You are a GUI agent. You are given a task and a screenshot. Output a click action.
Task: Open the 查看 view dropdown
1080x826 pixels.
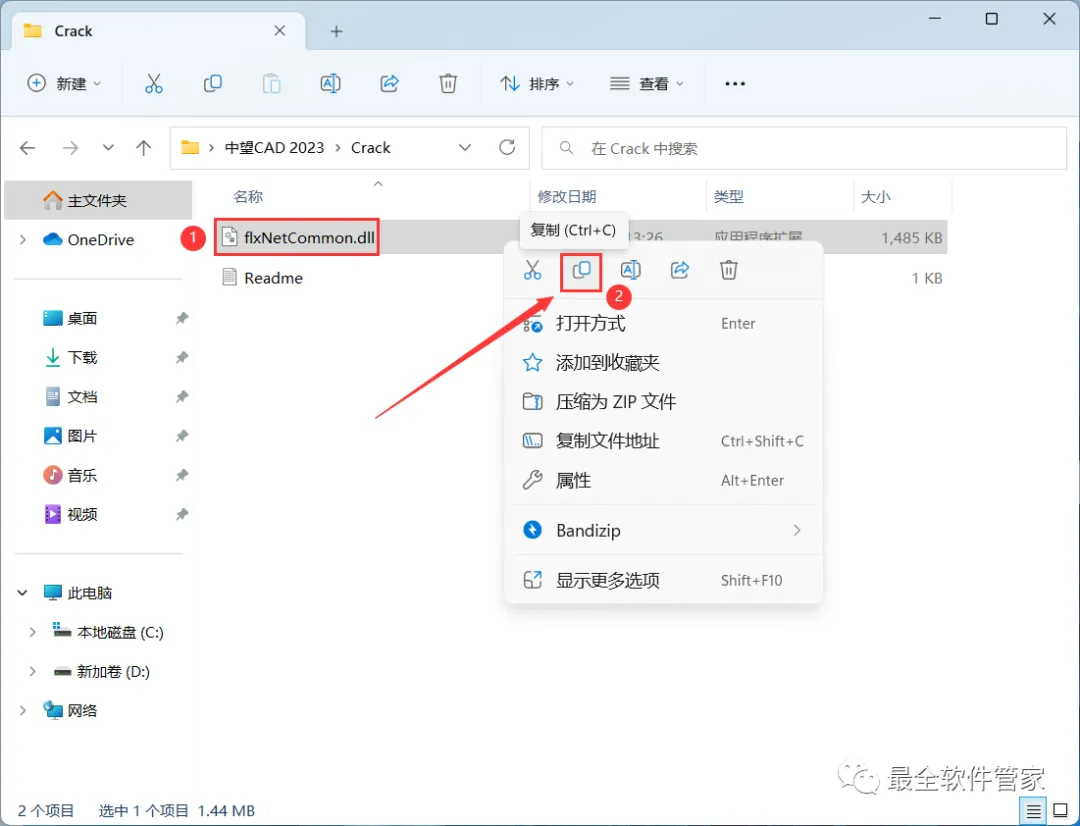pos(647,83)
